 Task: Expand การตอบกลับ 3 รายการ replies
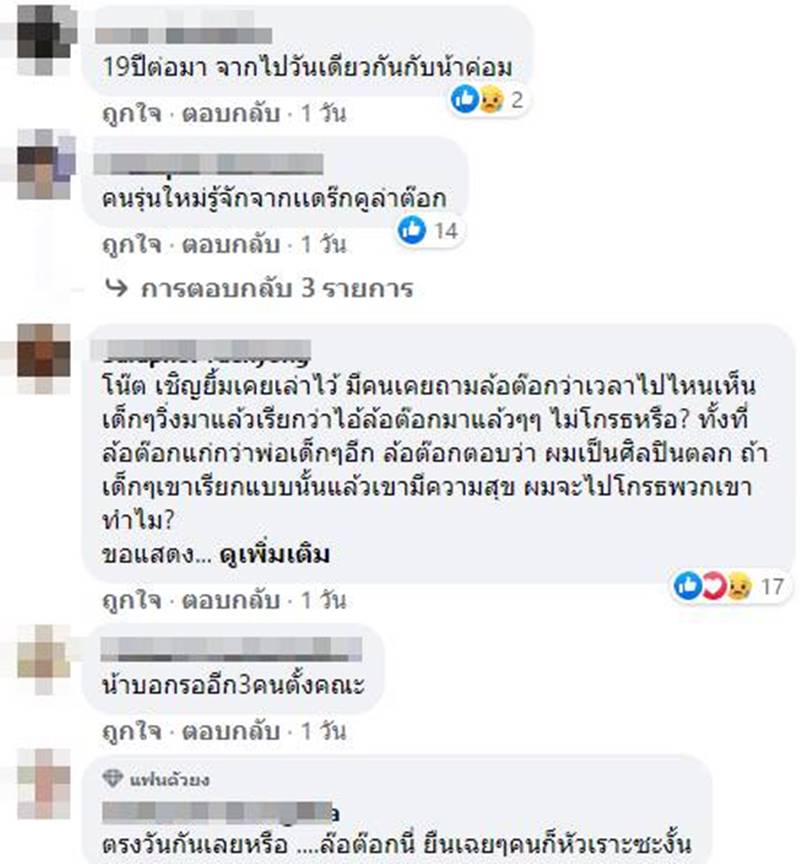[x=277, y=288]
